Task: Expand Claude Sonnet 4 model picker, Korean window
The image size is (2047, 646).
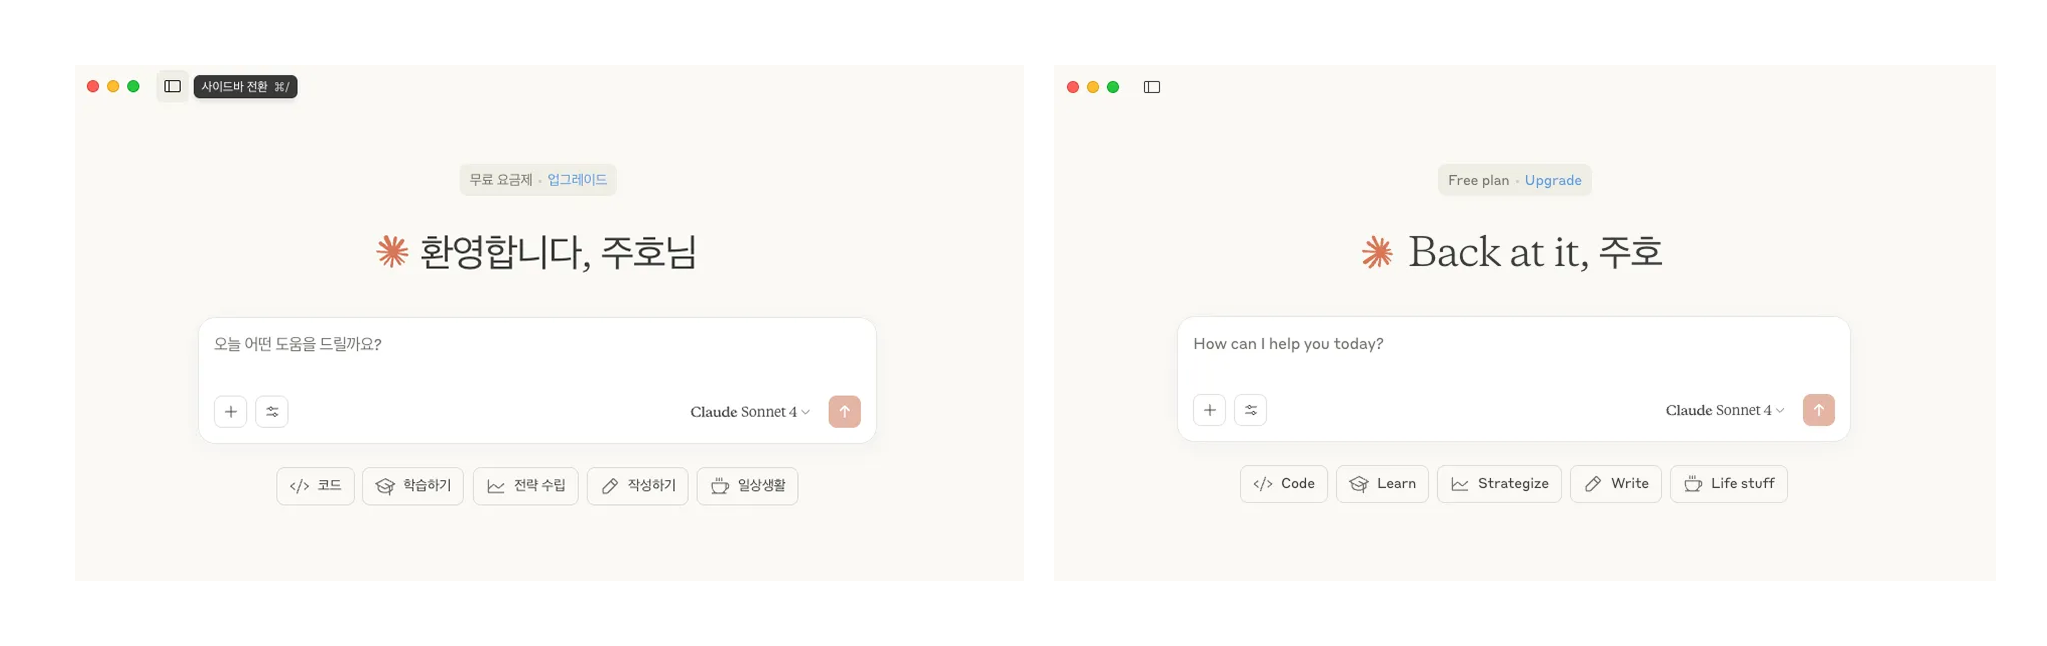Action: pos(750,412)
